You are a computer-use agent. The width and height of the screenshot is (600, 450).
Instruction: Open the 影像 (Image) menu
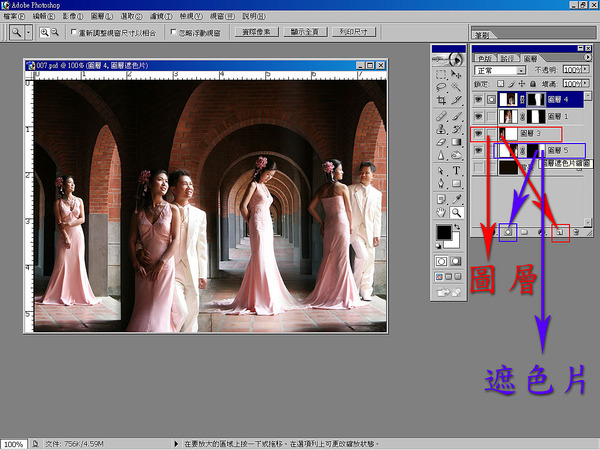73,16
